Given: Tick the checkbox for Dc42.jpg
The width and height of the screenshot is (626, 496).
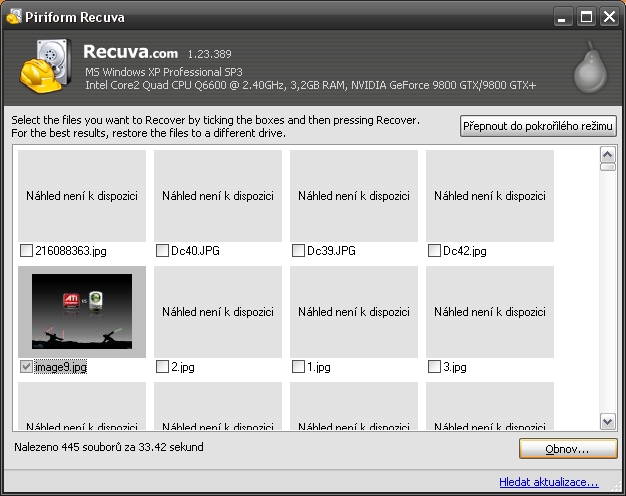Looking at the screenshot, I should [434, 251].
